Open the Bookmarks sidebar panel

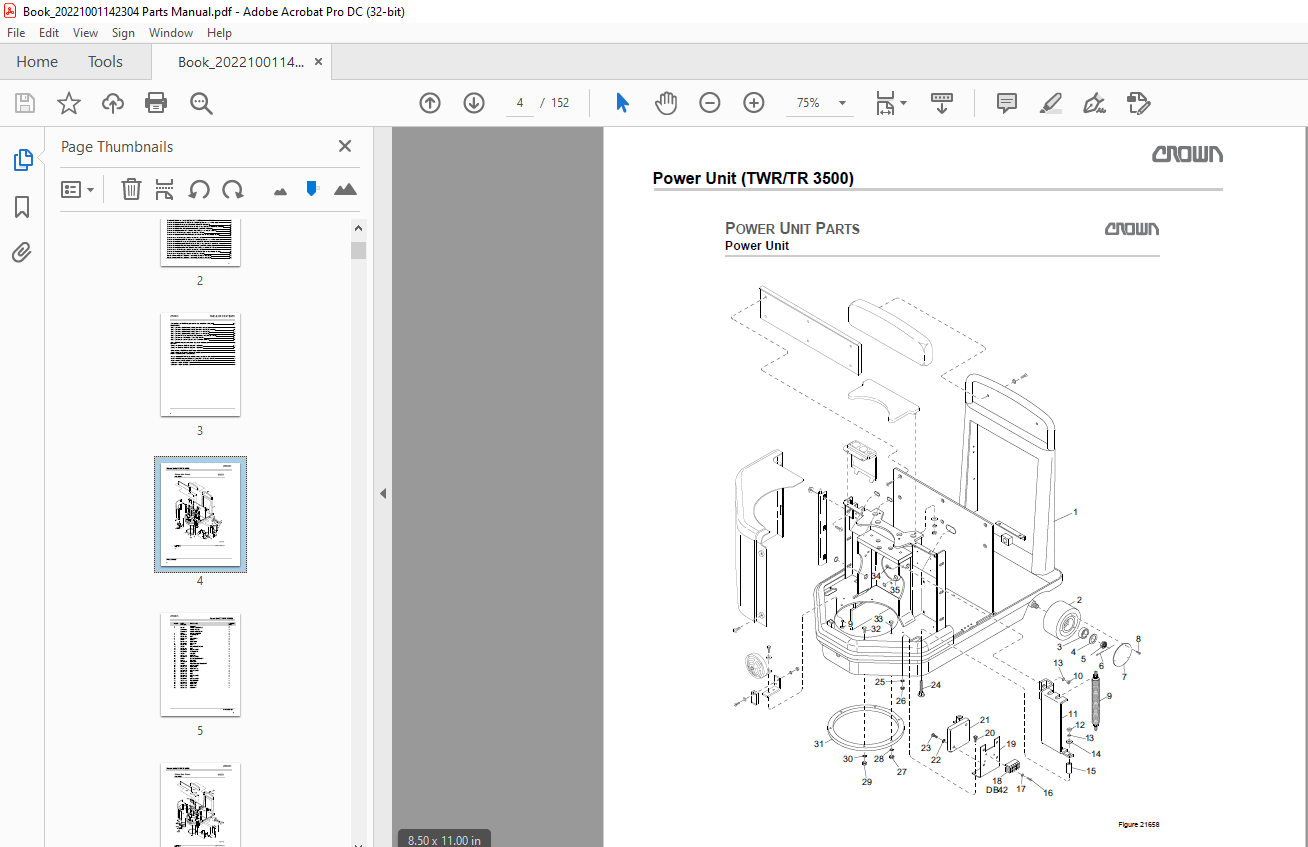point(22,207)
